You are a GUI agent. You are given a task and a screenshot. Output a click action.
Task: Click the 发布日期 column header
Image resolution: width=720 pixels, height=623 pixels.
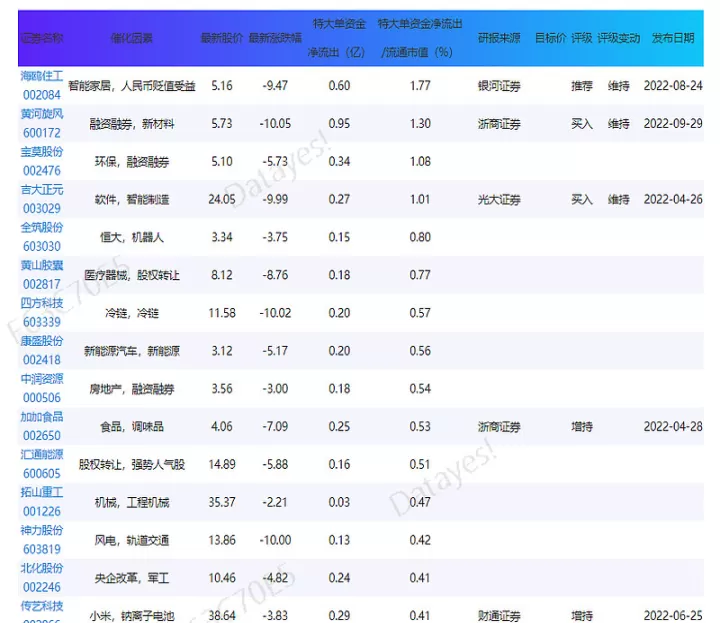point(673,38)
